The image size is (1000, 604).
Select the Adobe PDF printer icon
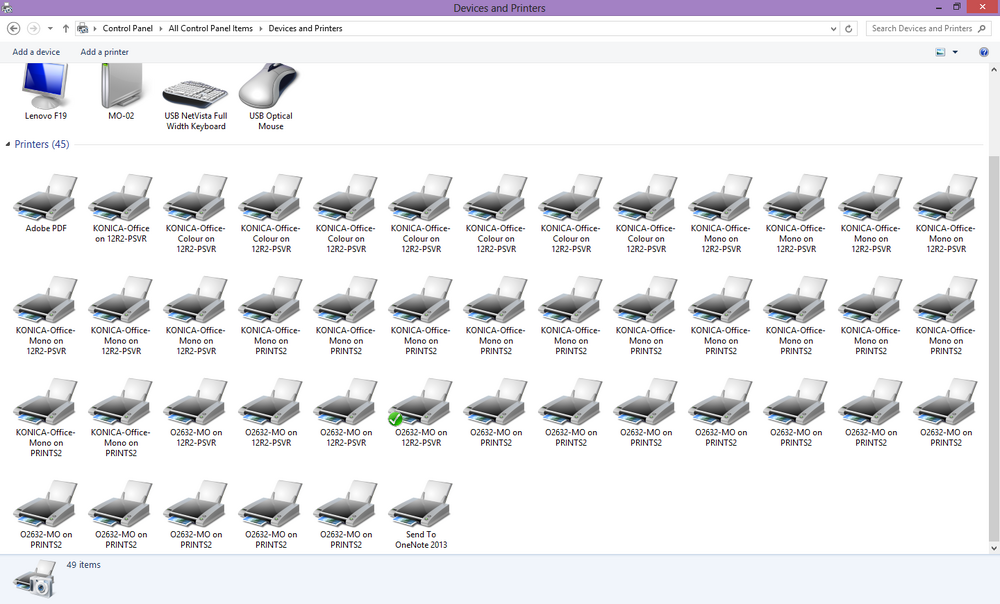[x=46, y=203]
